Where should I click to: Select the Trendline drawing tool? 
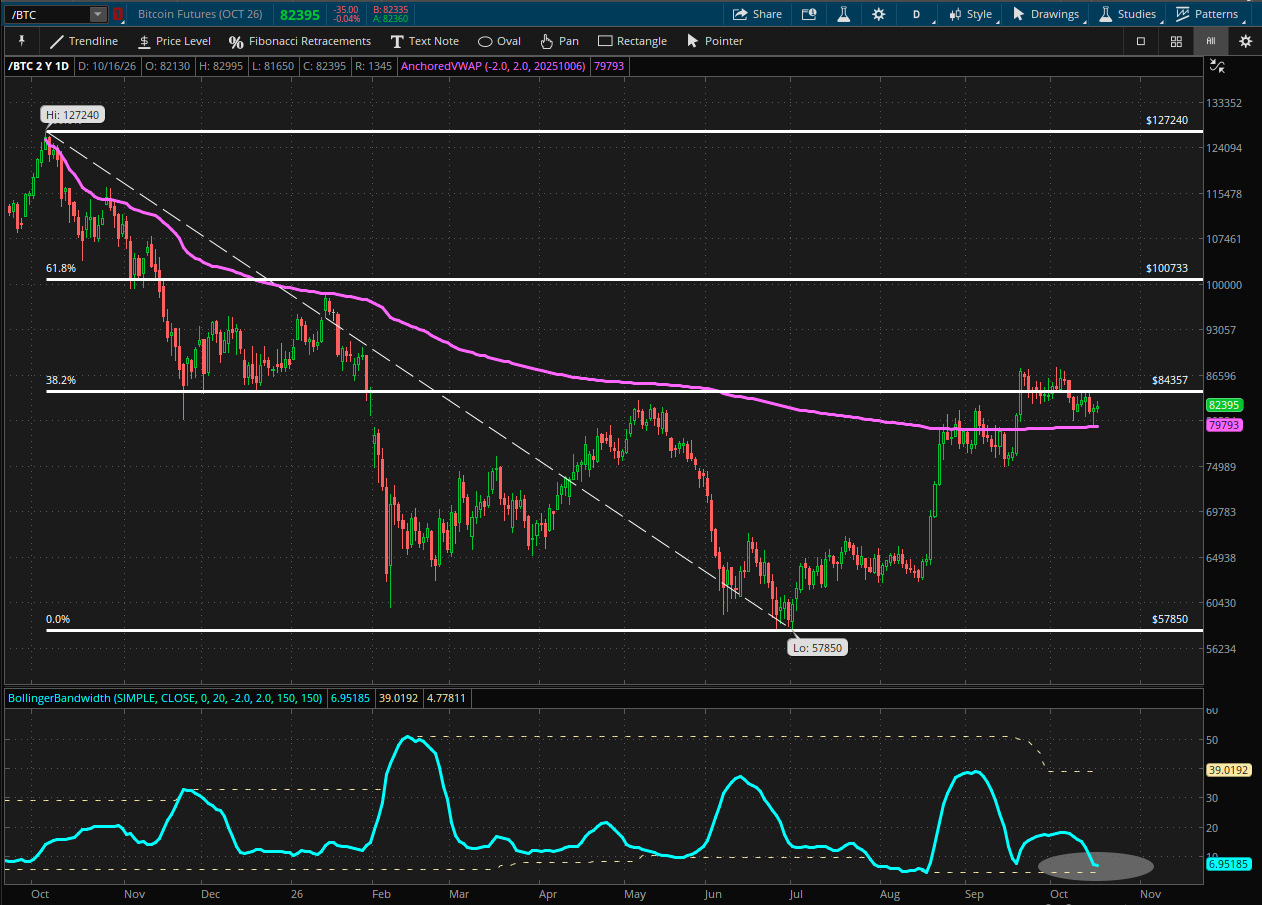[x=84, y=41]
